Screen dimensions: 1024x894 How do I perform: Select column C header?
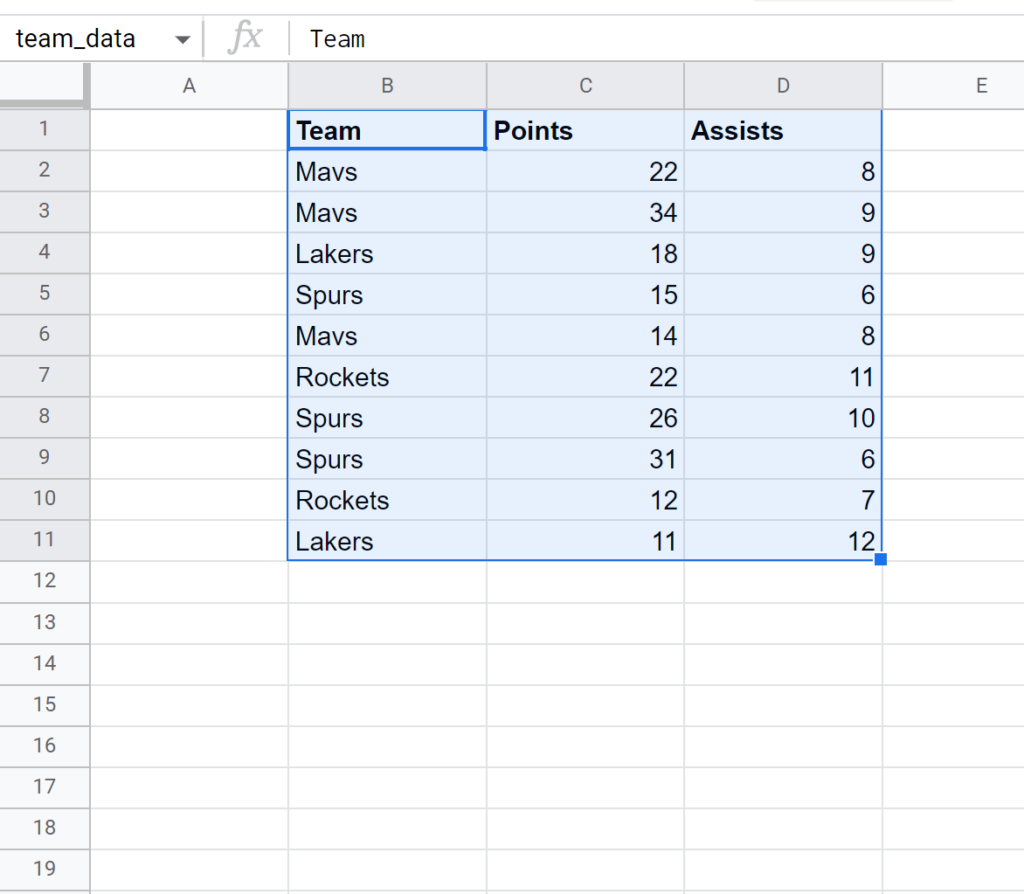coord(586,86)
